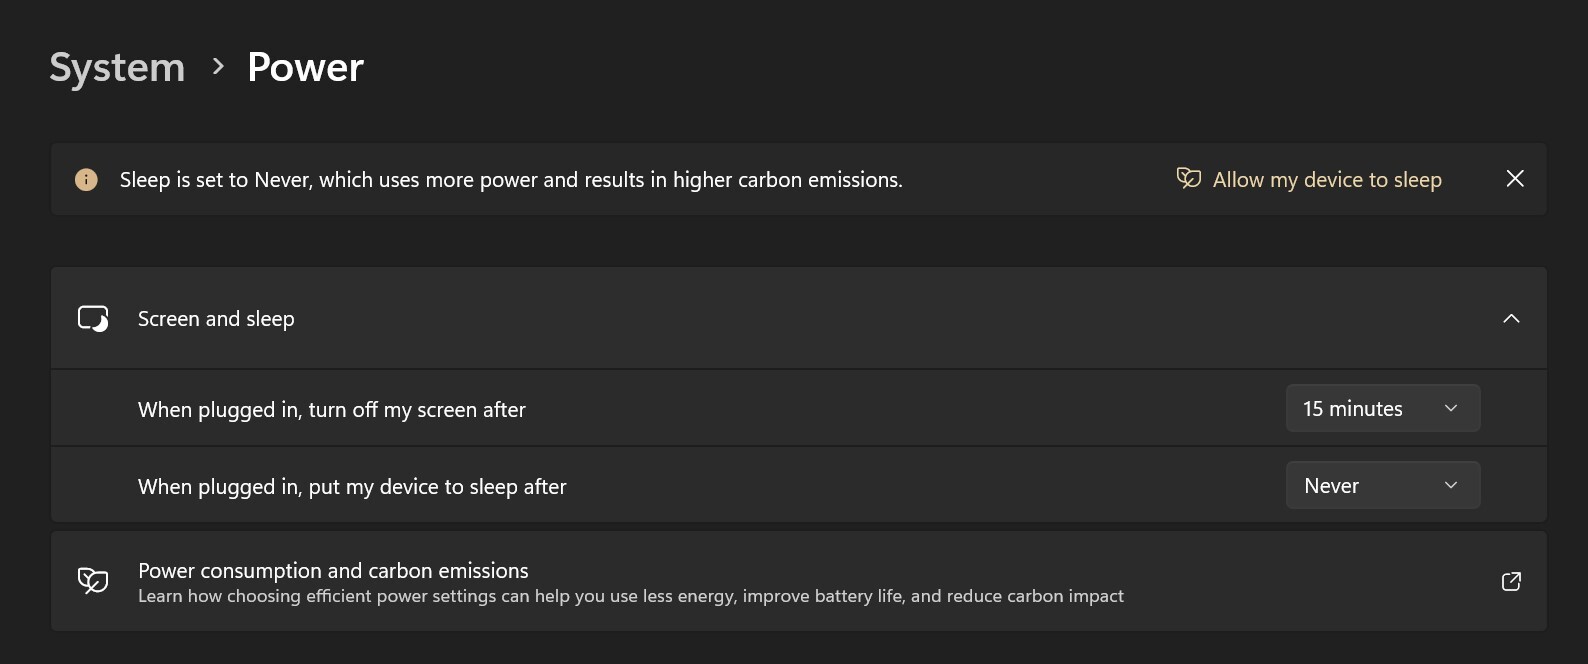Open Power consumption and carbon emissions
The width and height of the screenshot is (1588, 664).
pyautogui.click(x=333, y=571)
